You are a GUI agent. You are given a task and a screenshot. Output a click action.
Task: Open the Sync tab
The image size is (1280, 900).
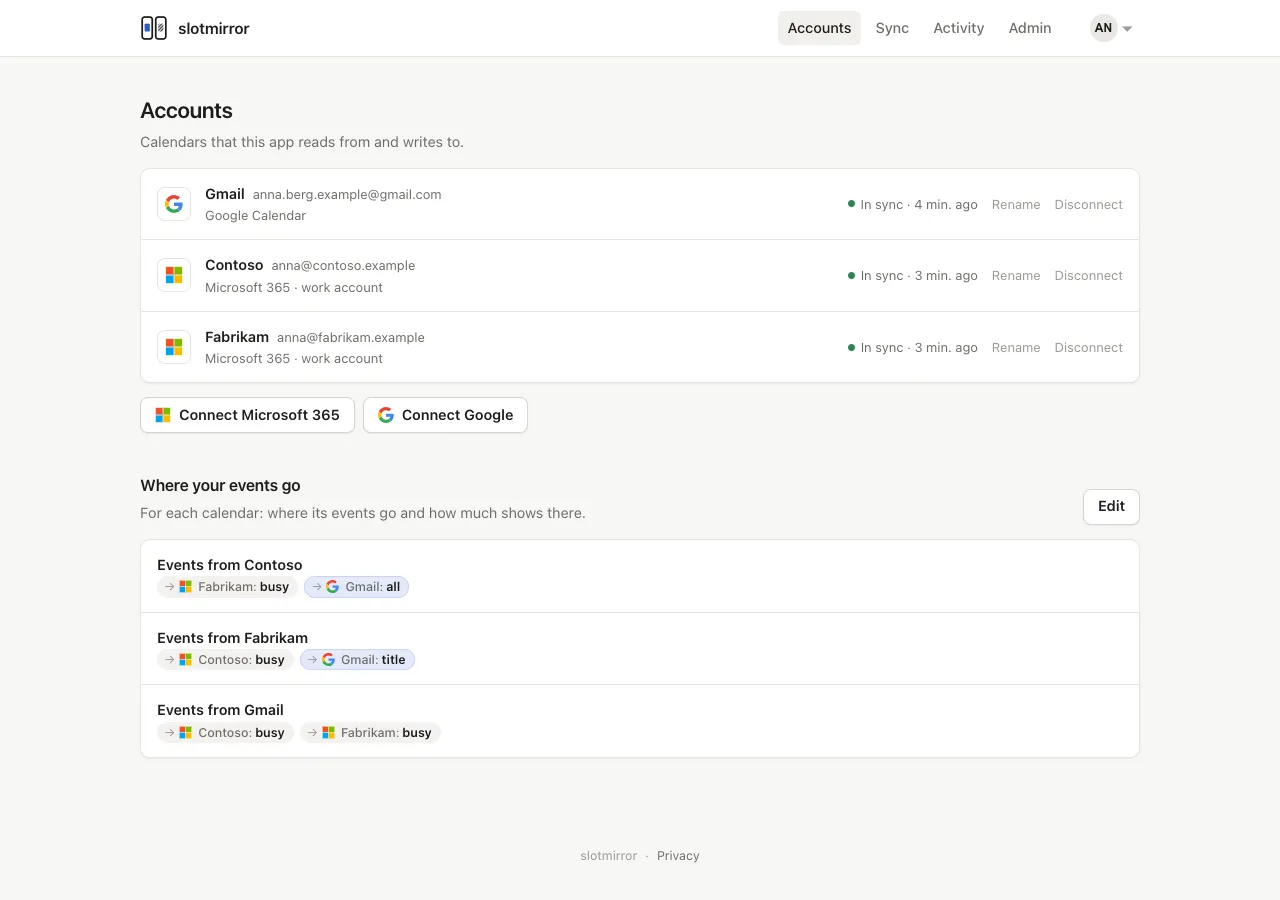[892, 28]
